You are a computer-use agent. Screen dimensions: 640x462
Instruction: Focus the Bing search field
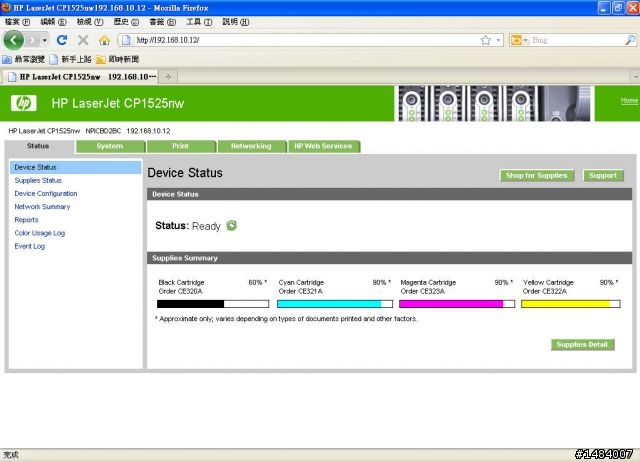[x=577, y=40]
